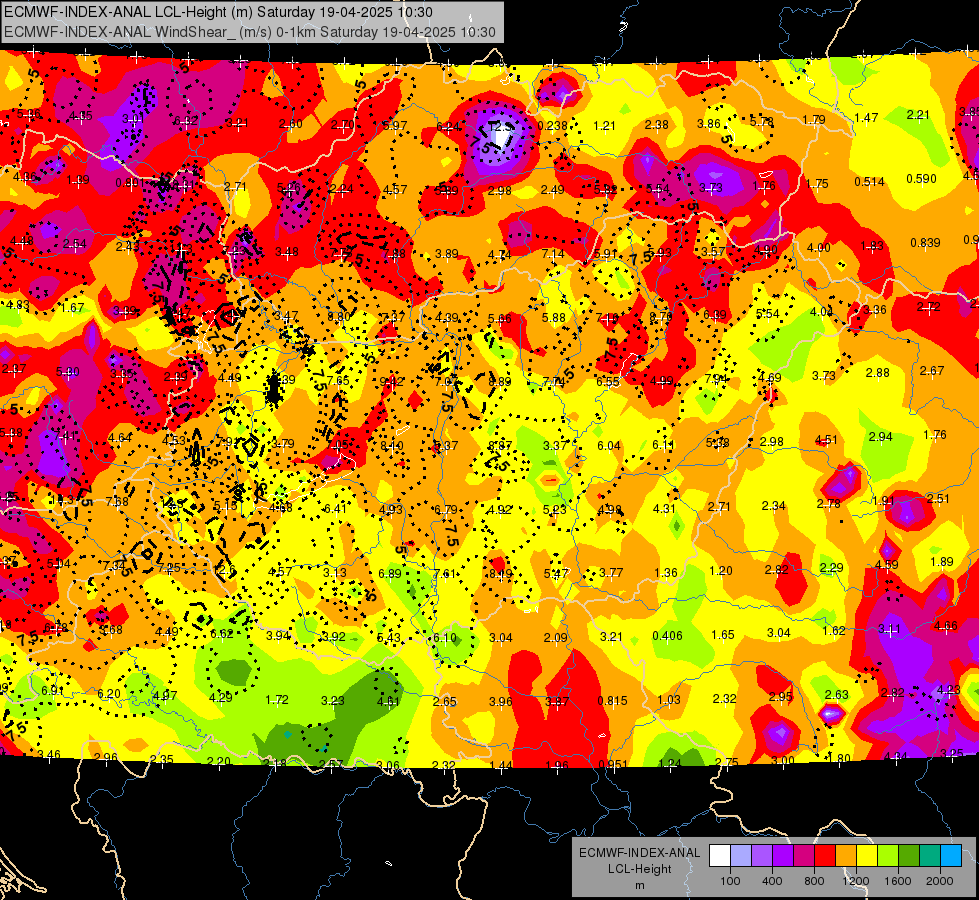Click the legend tick label 1200
This screenshot has width=979, height=900.
(x=855, y=881)
